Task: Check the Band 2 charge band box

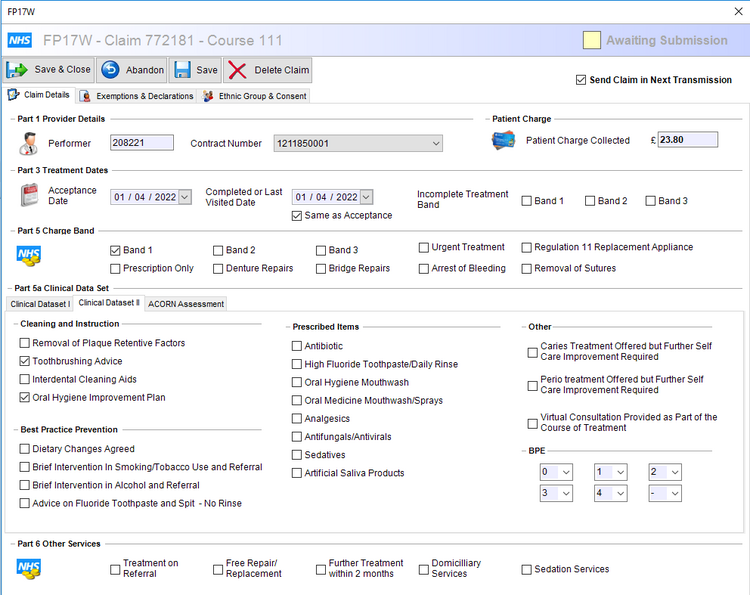Action: tap(218, 251)
